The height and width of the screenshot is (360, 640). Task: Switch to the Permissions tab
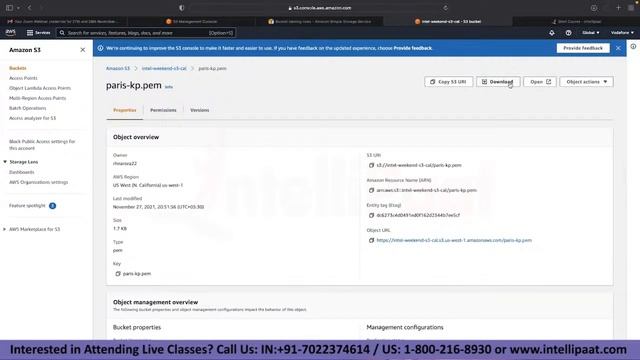pyautogui.click(x=163, y=110)
